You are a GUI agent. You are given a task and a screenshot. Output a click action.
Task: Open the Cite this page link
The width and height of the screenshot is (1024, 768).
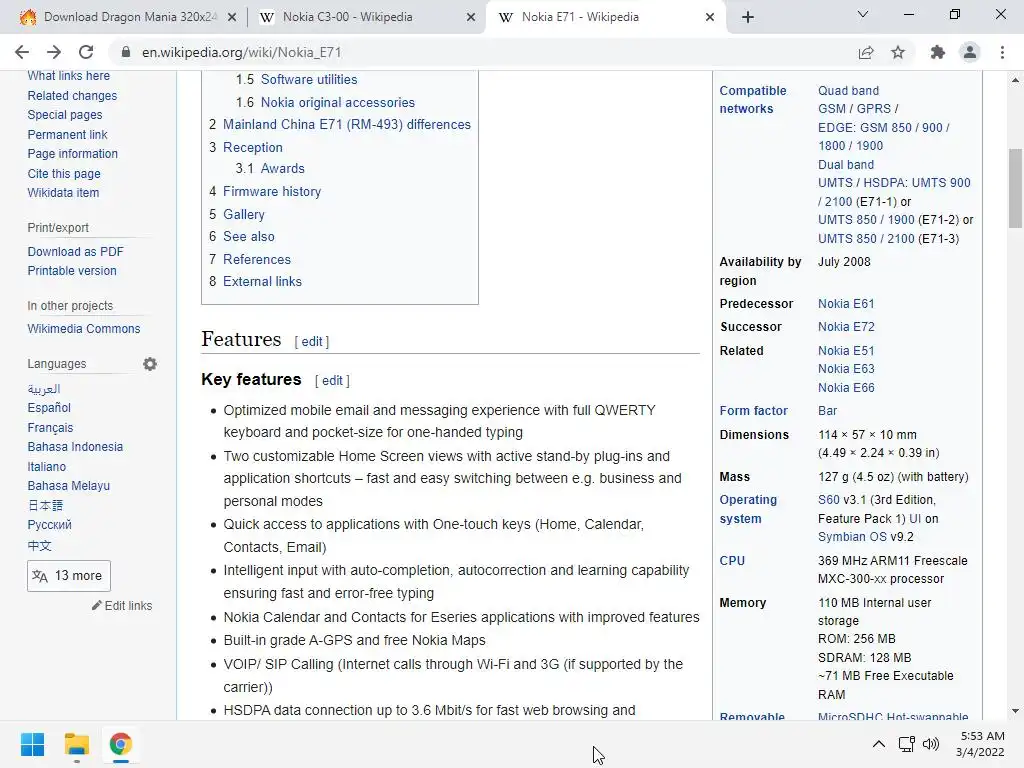(64, 174)
